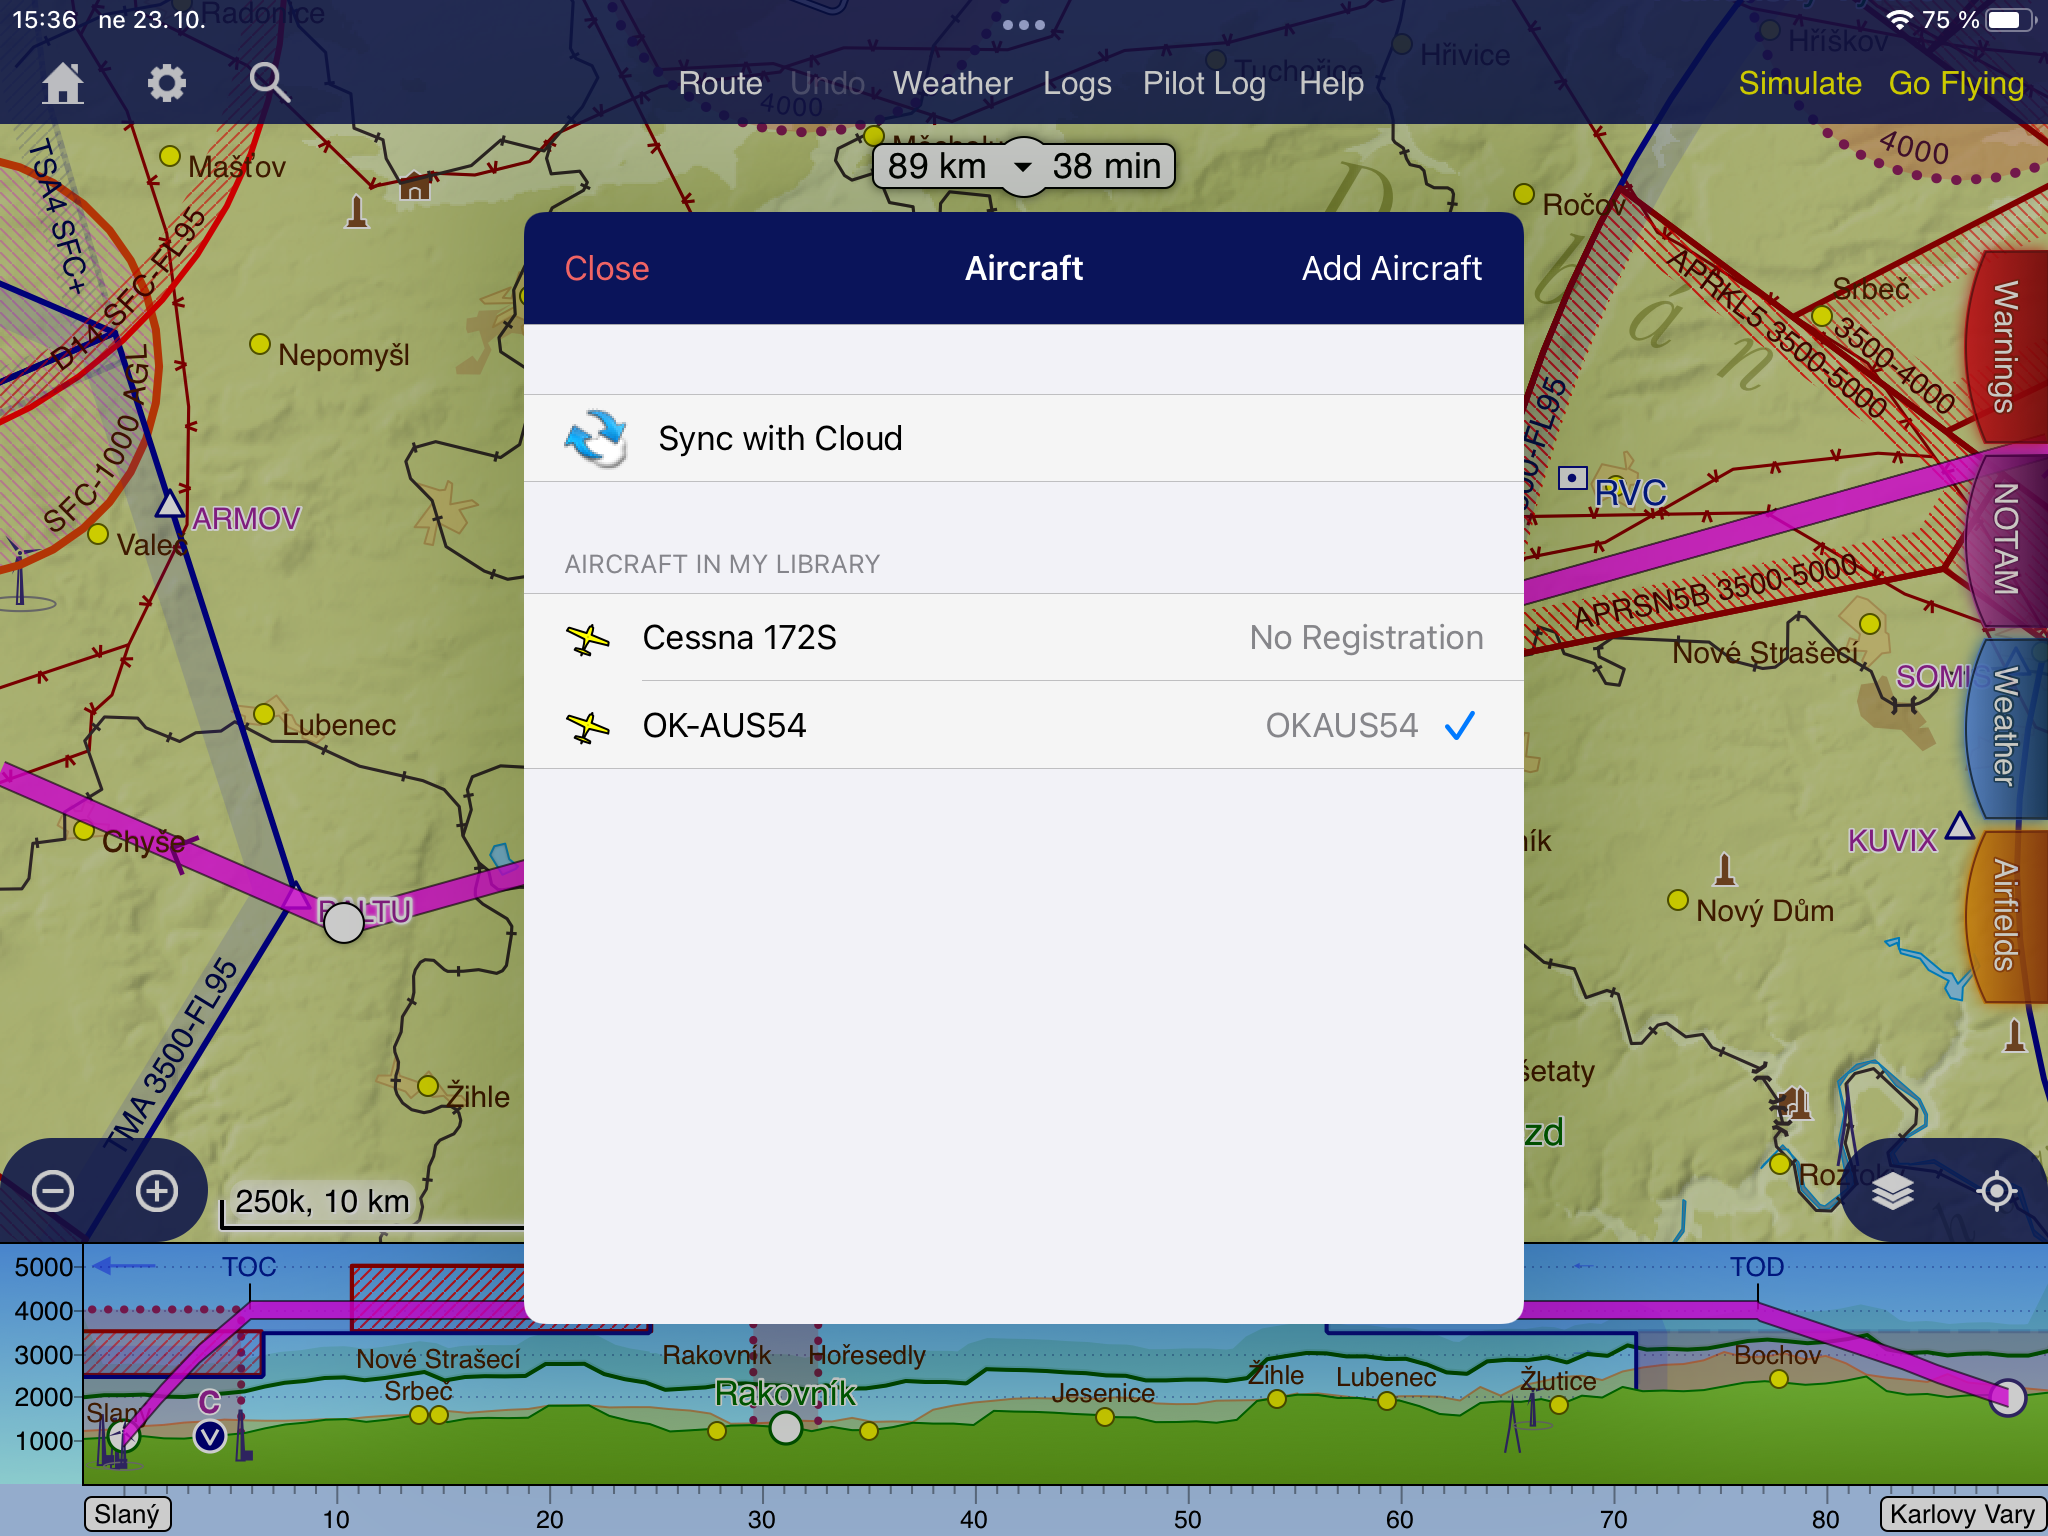Expand the Warnings side tab
The width and height of the screenshot is (2048, 1536).
coord(2005,347)
